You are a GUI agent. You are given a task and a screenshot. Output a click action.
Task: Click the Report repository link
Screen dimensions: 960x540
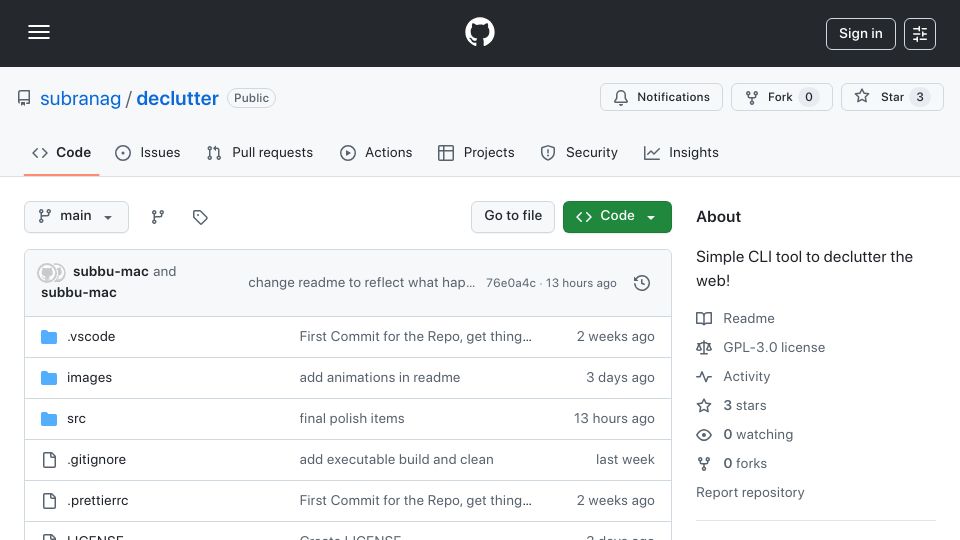tap(750, 493)
